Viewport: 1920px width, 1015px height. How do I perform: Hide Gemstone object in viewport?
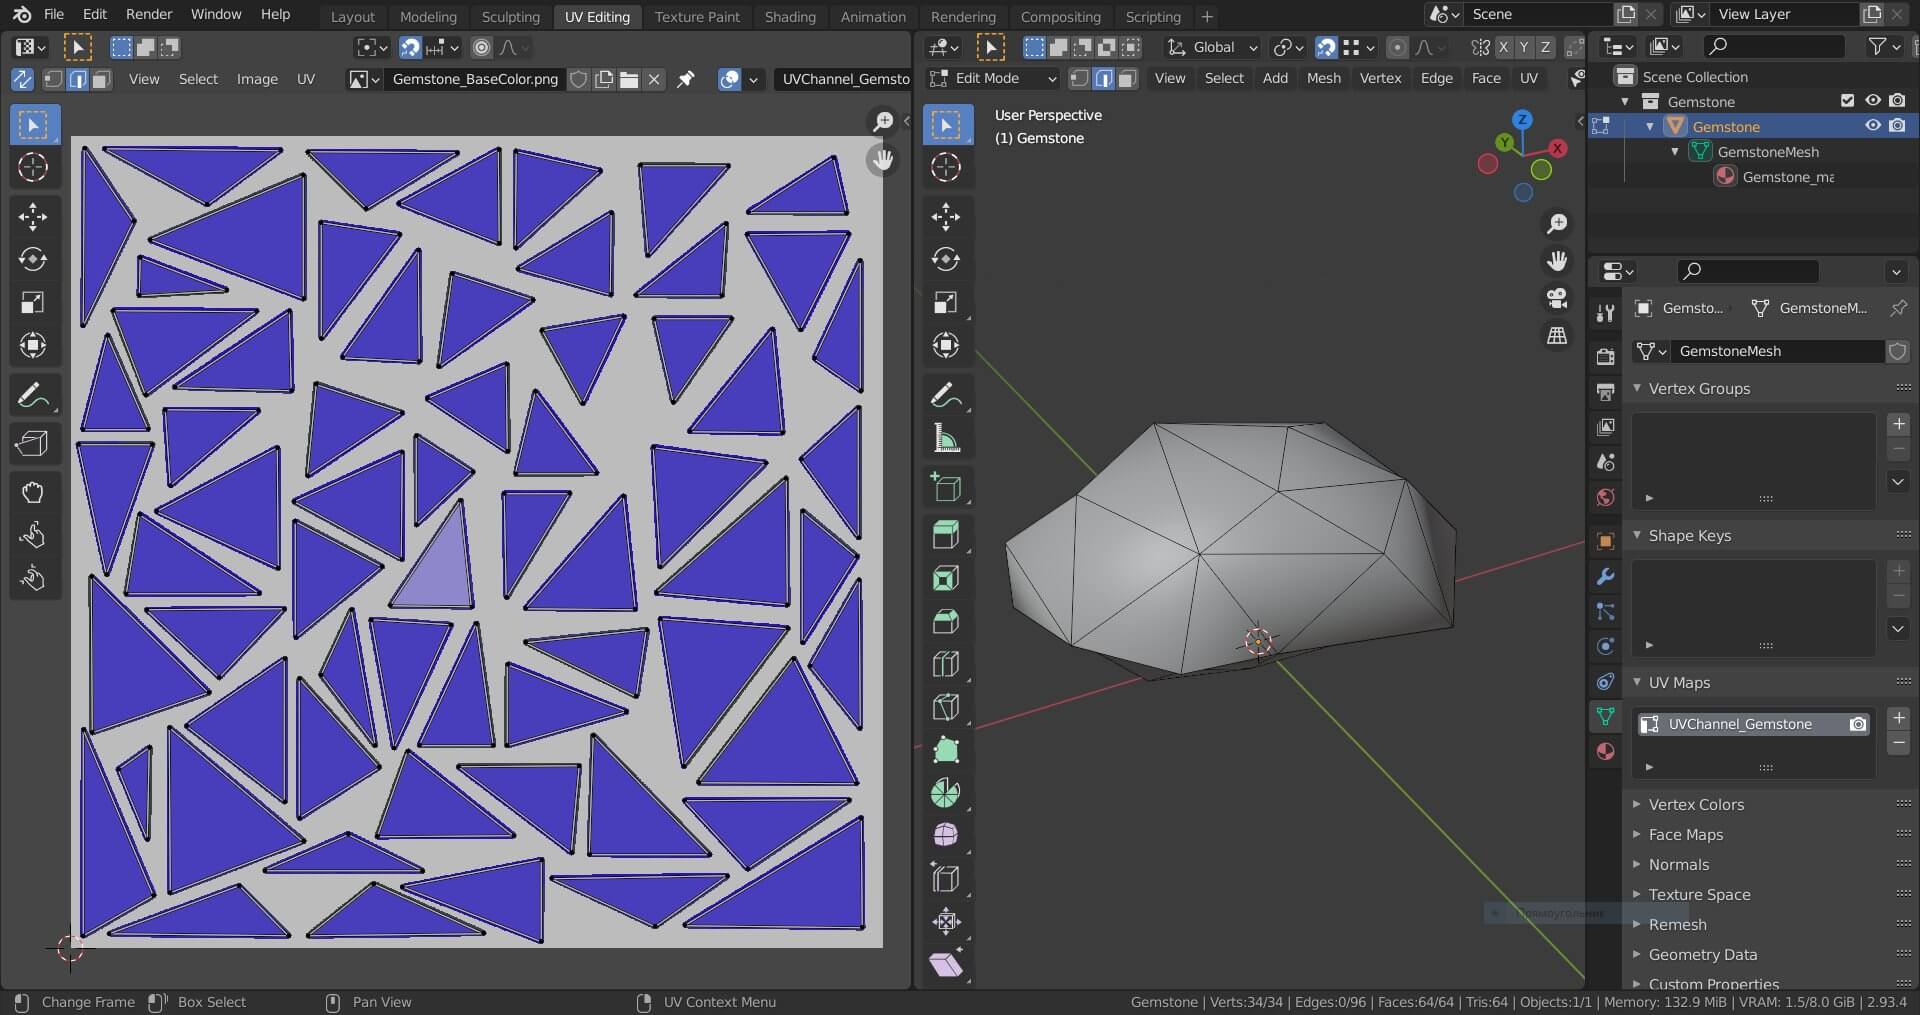pos(1873,126)
